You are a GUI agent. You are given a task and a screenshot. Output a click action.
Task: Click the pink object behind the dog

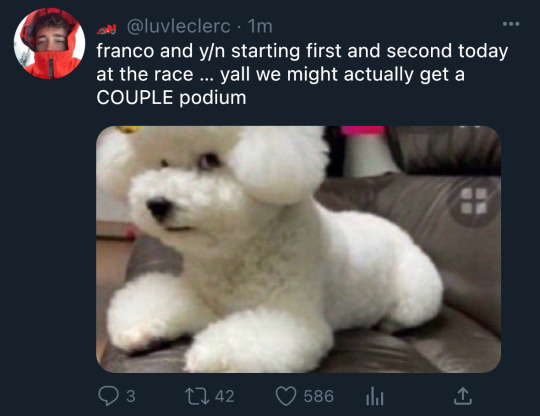tap(362, 131)
